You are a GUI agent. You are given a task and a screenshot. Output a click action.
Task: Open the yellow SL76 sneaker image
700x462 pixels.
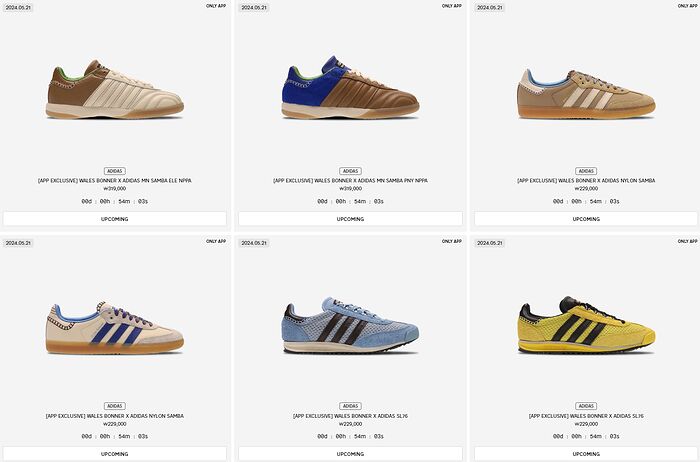tap(586, 325)
